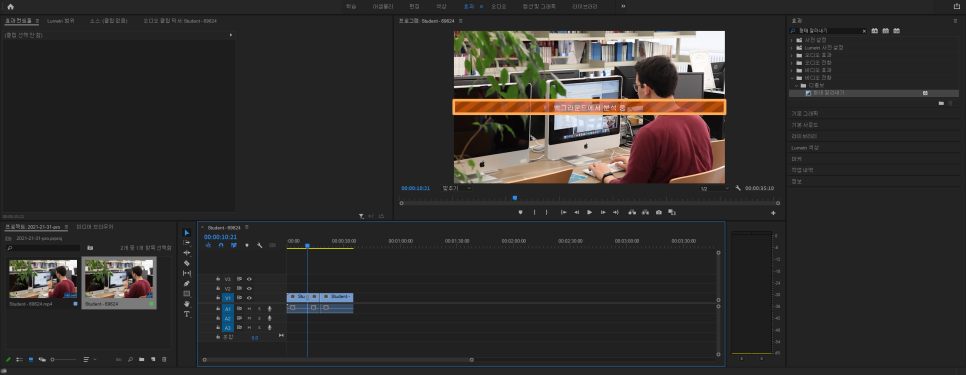The width and height of the screenshot is (966, 375).
Task: Click the Extract button
Action: click(645, 212)
